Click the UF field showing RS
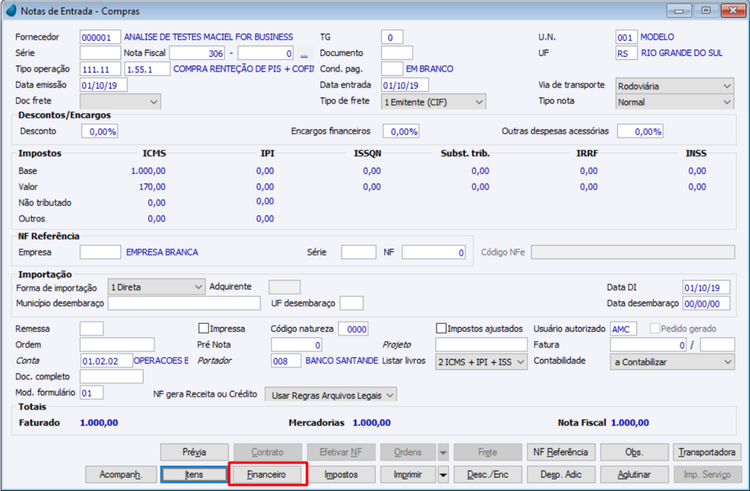The image size is (750, 491). (627, 53)
